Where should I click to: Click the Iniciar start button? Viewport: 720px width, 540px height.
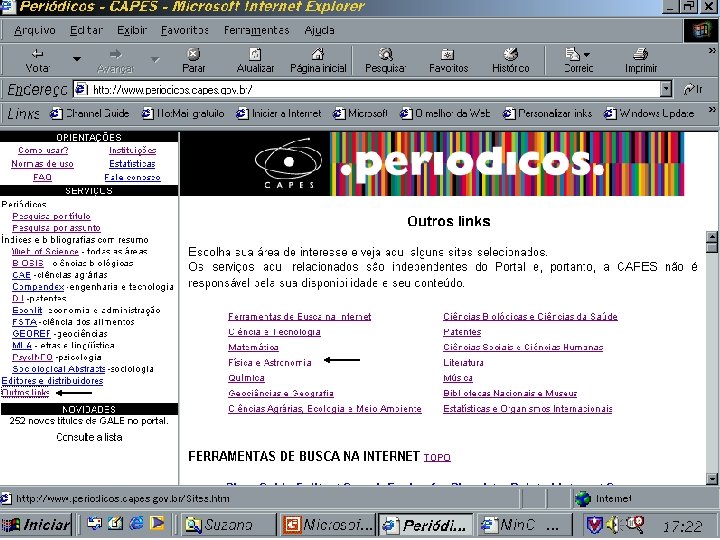point(36,524)
